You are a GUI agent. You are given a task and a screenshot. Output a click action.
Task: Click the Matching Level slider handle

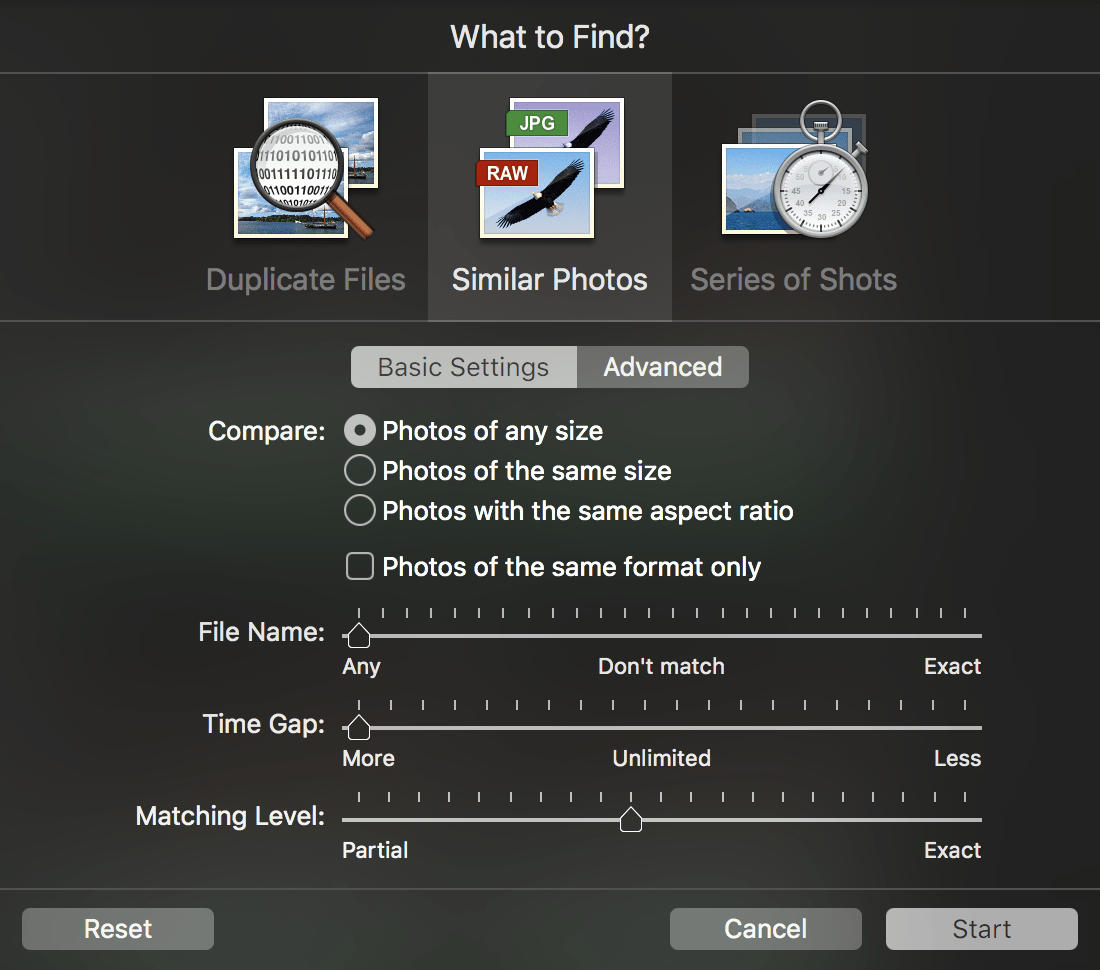point(630,820)
